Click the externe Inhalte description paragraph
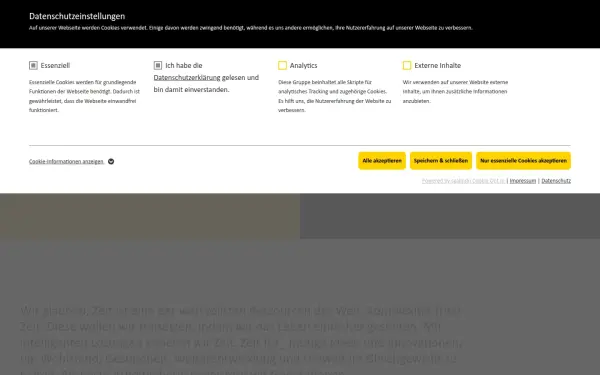Screen dimensions: 600x375 coord(455,91)
